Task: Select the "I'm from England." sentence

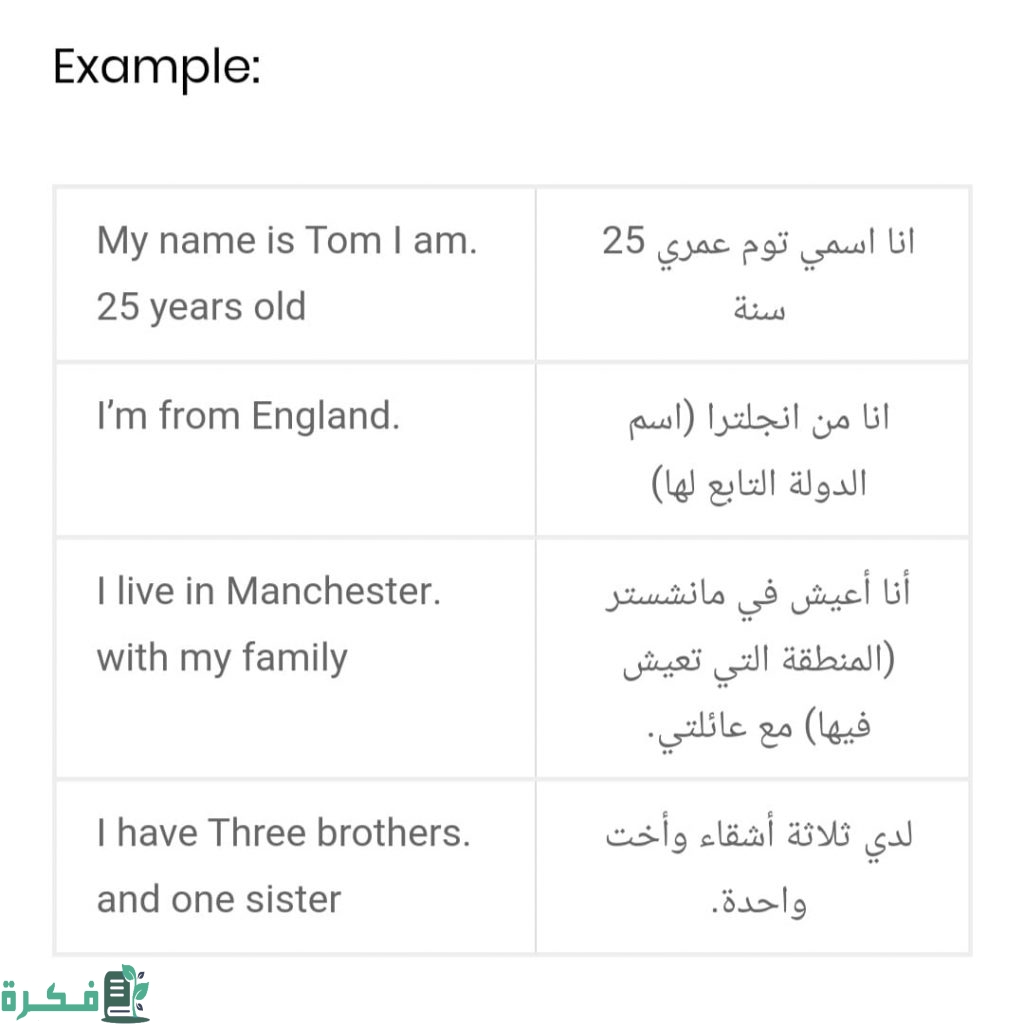Action: [248, 415]
